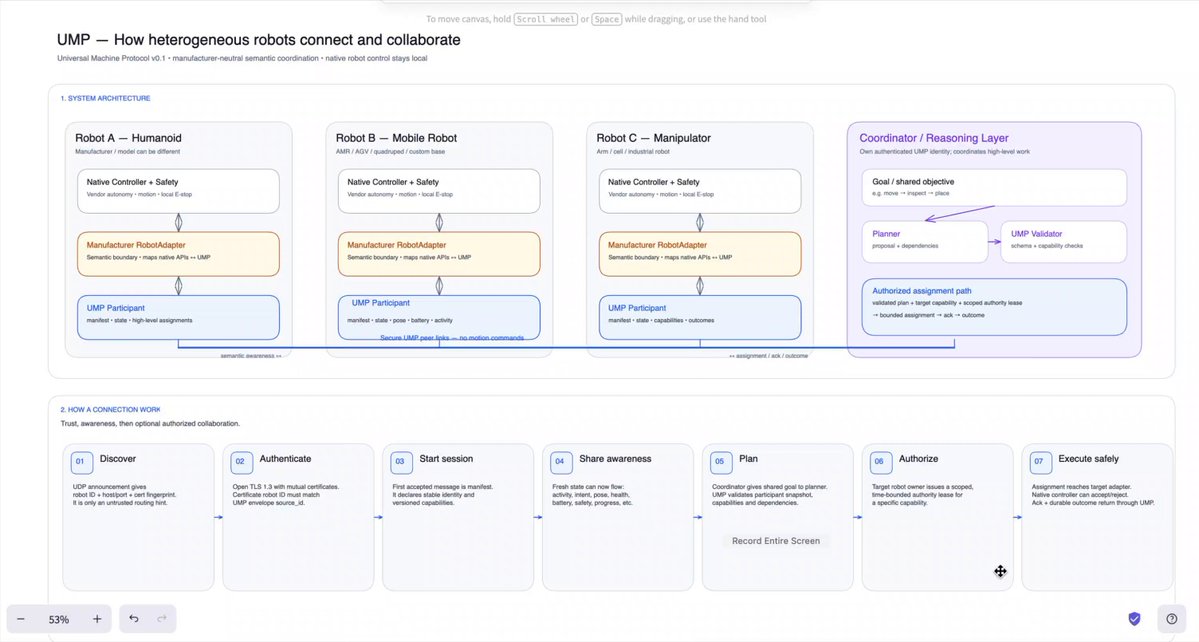Click the '2. HOW A CONNECTION WORKS' label
This screenshot has height=642, width=1199.
click(111, 410)
